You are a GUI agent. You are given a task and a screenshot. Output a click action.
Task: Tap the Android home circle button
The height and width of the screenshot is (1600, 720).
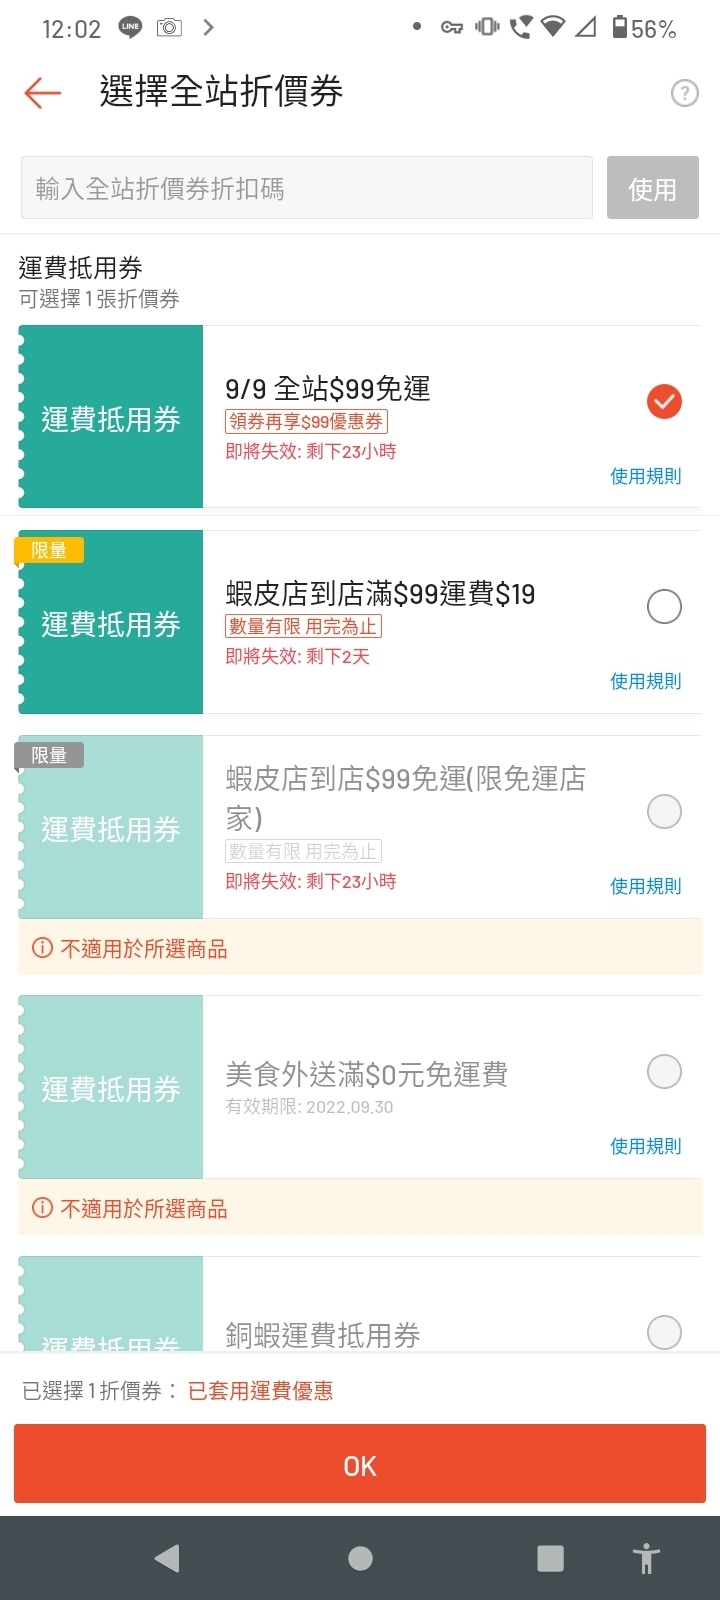(x=360, y=1558)
